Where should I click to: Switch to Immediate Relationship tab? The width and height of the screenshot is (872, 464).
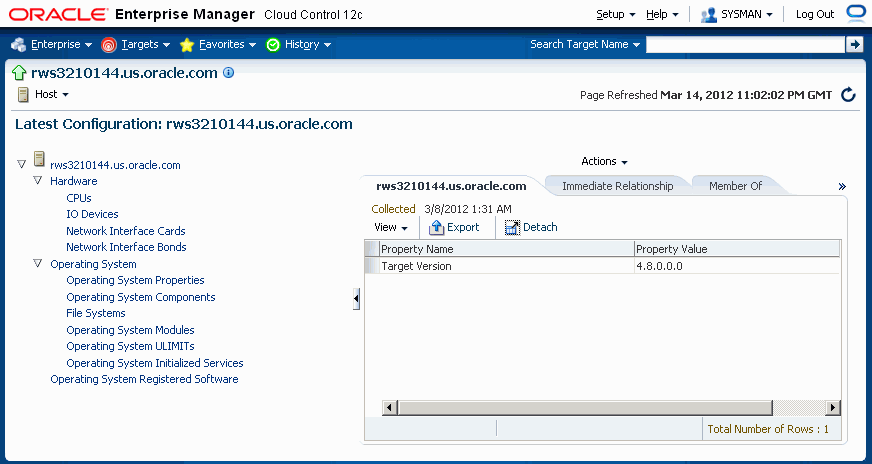click(617, 186)
